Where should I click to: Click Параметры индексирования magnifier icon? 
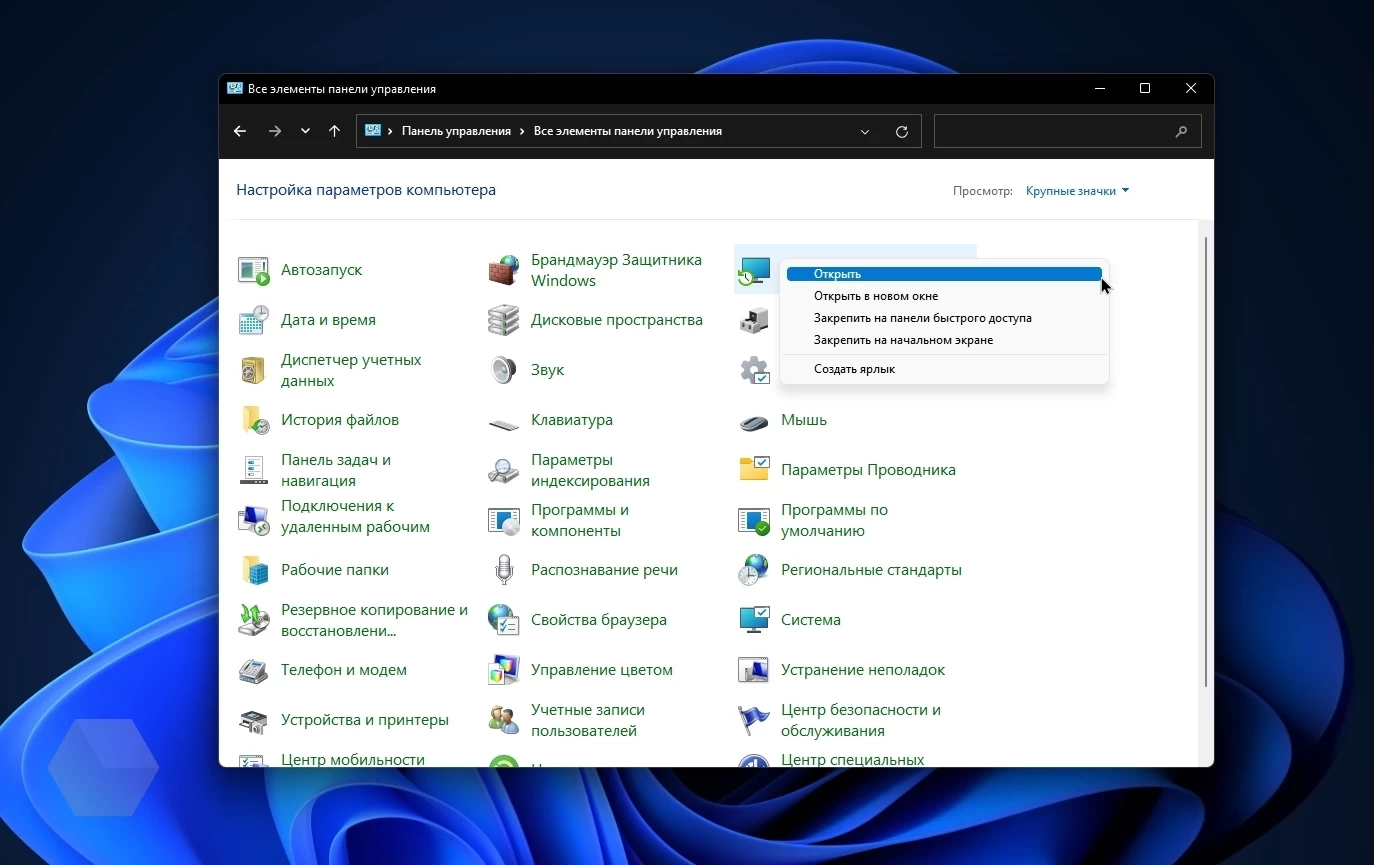pyautogui.click(x=504, y=470)
